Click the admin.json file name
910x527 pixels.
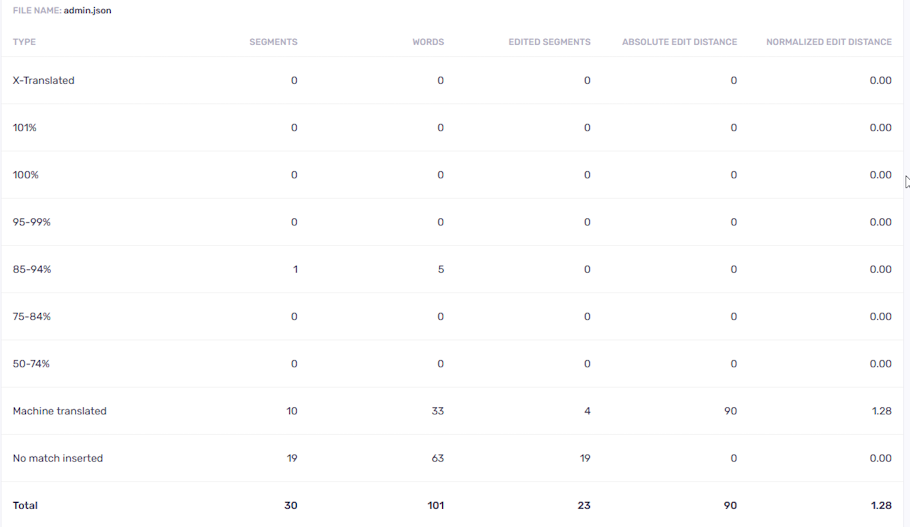87,10
